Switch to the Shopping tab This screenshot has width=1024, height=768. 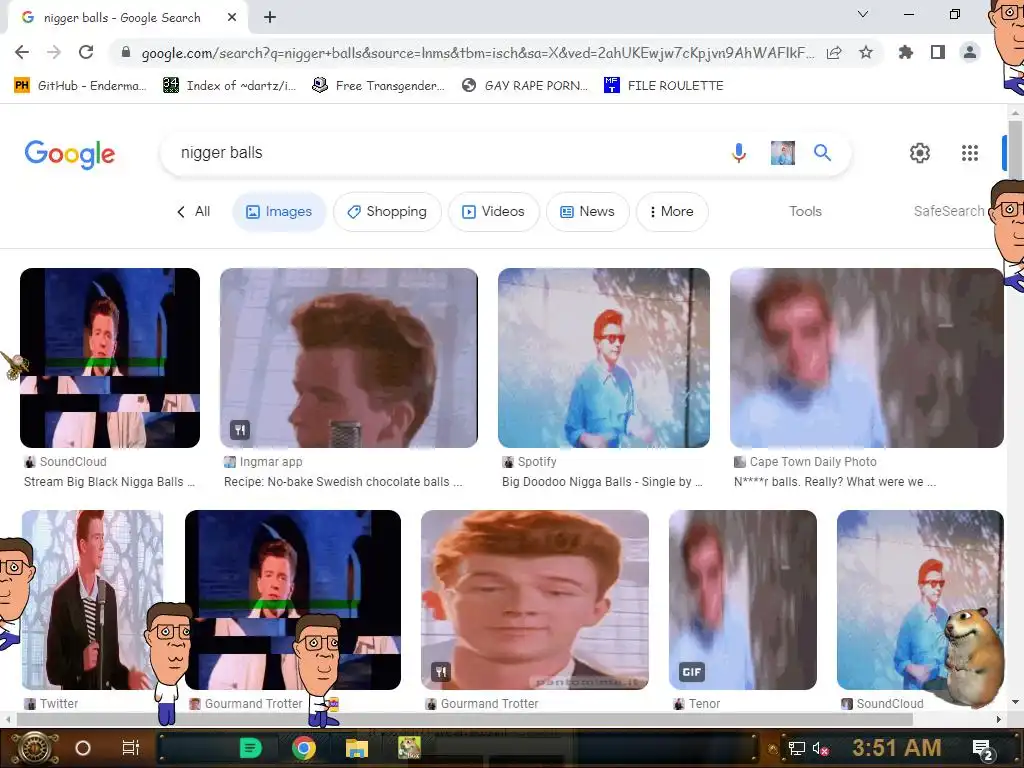click(387, 212)
